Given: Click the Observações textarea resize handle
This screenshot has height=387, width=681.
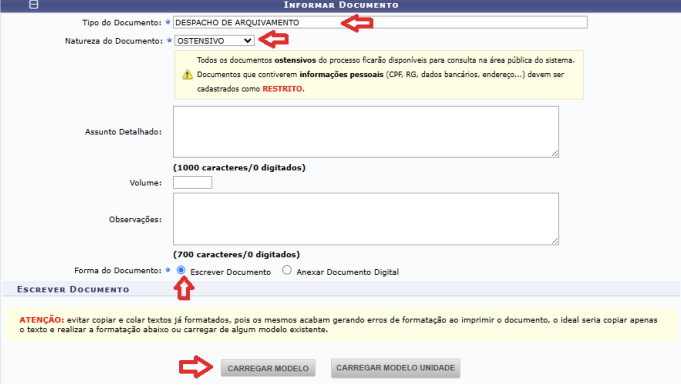Looking at the screenshot, I should [x=555, y=241].
